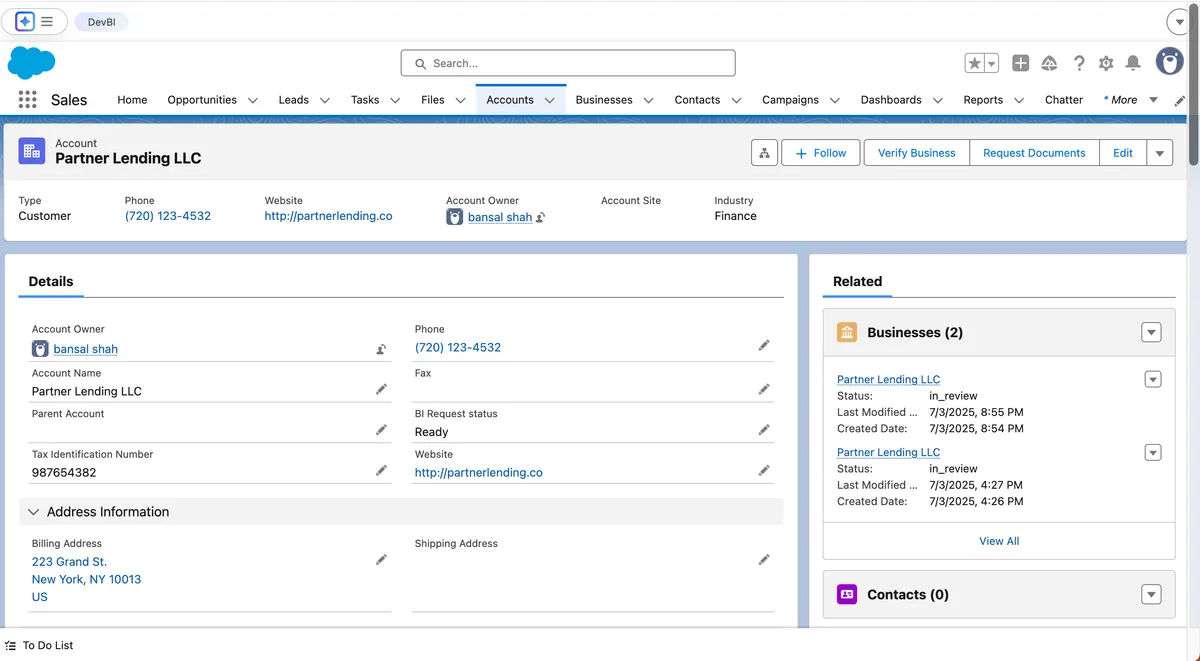Click the View Account Hierarchy icon
This screenshot has width=1200, height=661.
(764, 153)
